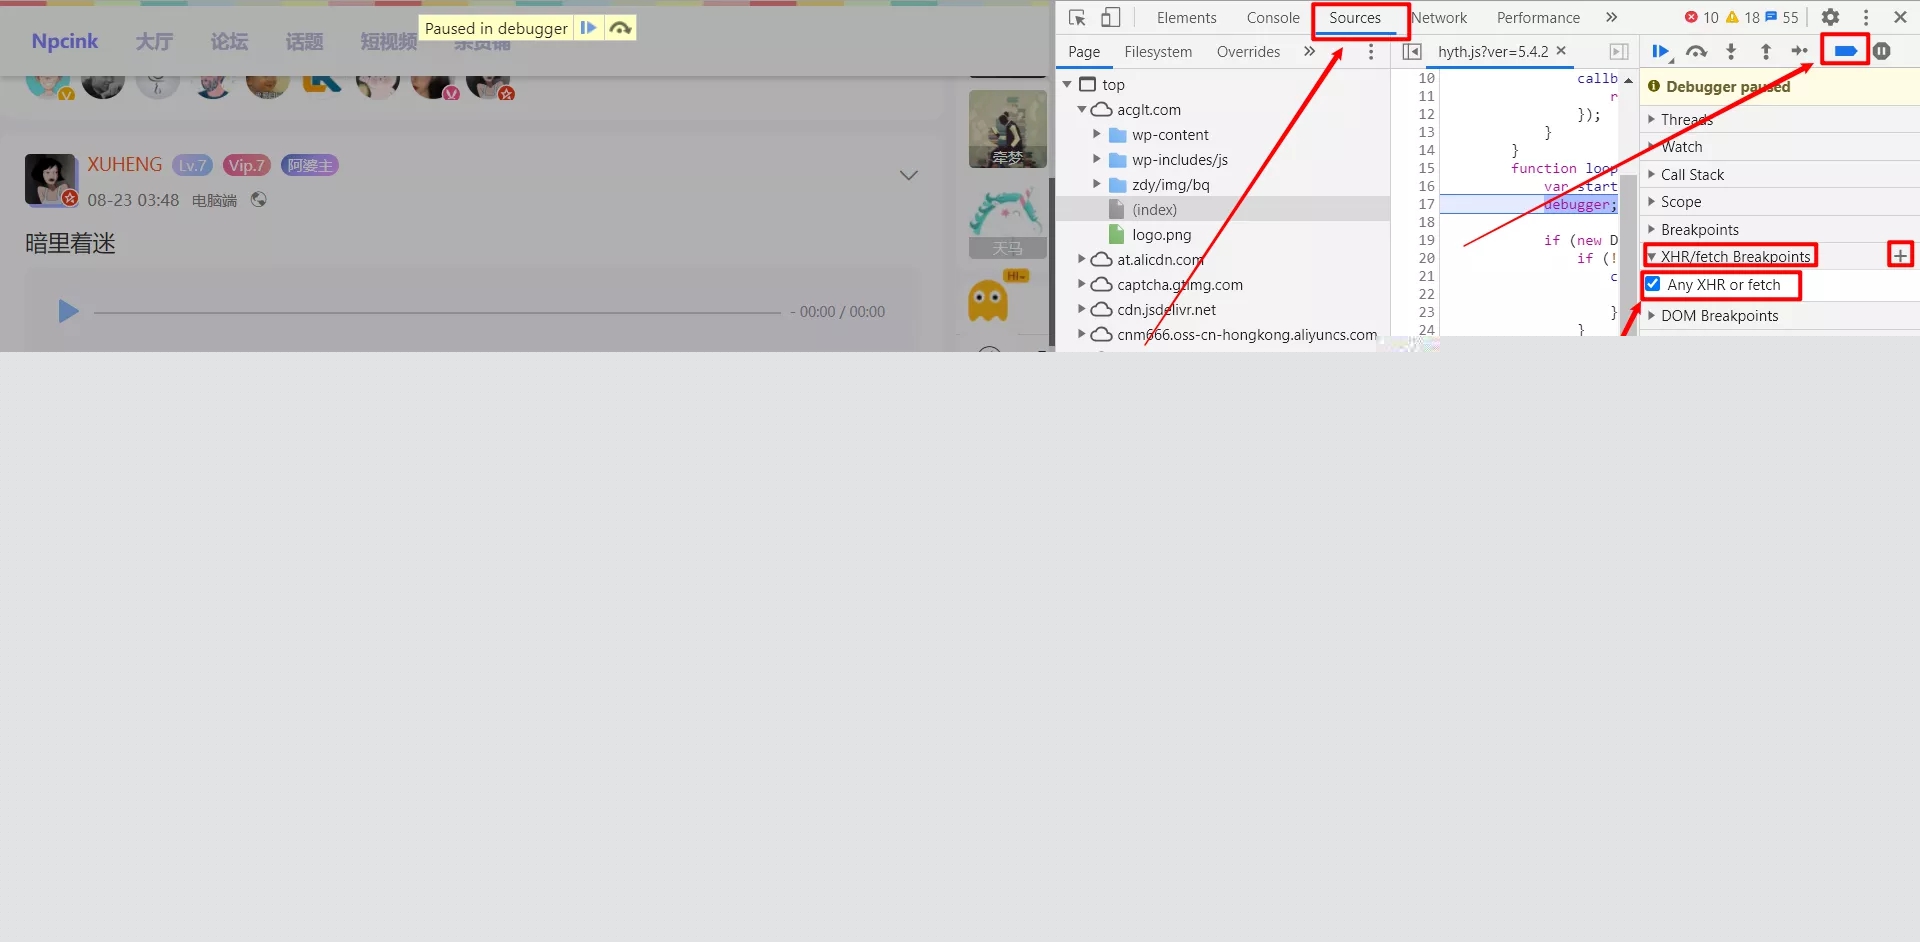Viewport: 1920px width, 942px height.
Task: Click step out of function icon
Action: (x=1766, y=52)
